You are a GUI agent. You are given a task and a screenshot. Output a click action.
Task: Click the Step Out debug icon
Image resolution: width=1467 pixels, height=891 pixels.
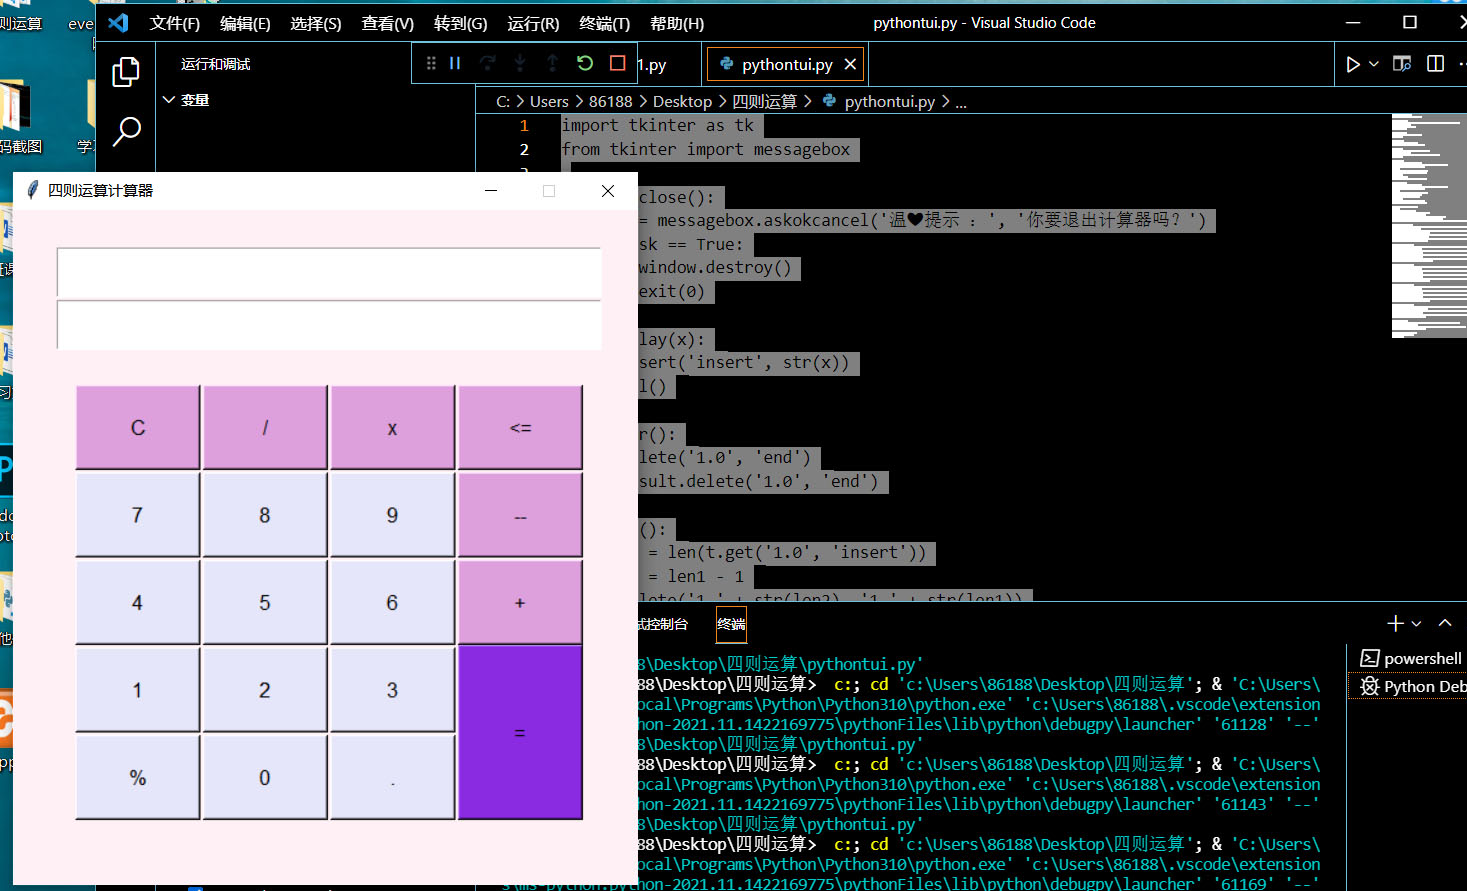(552, 63)
